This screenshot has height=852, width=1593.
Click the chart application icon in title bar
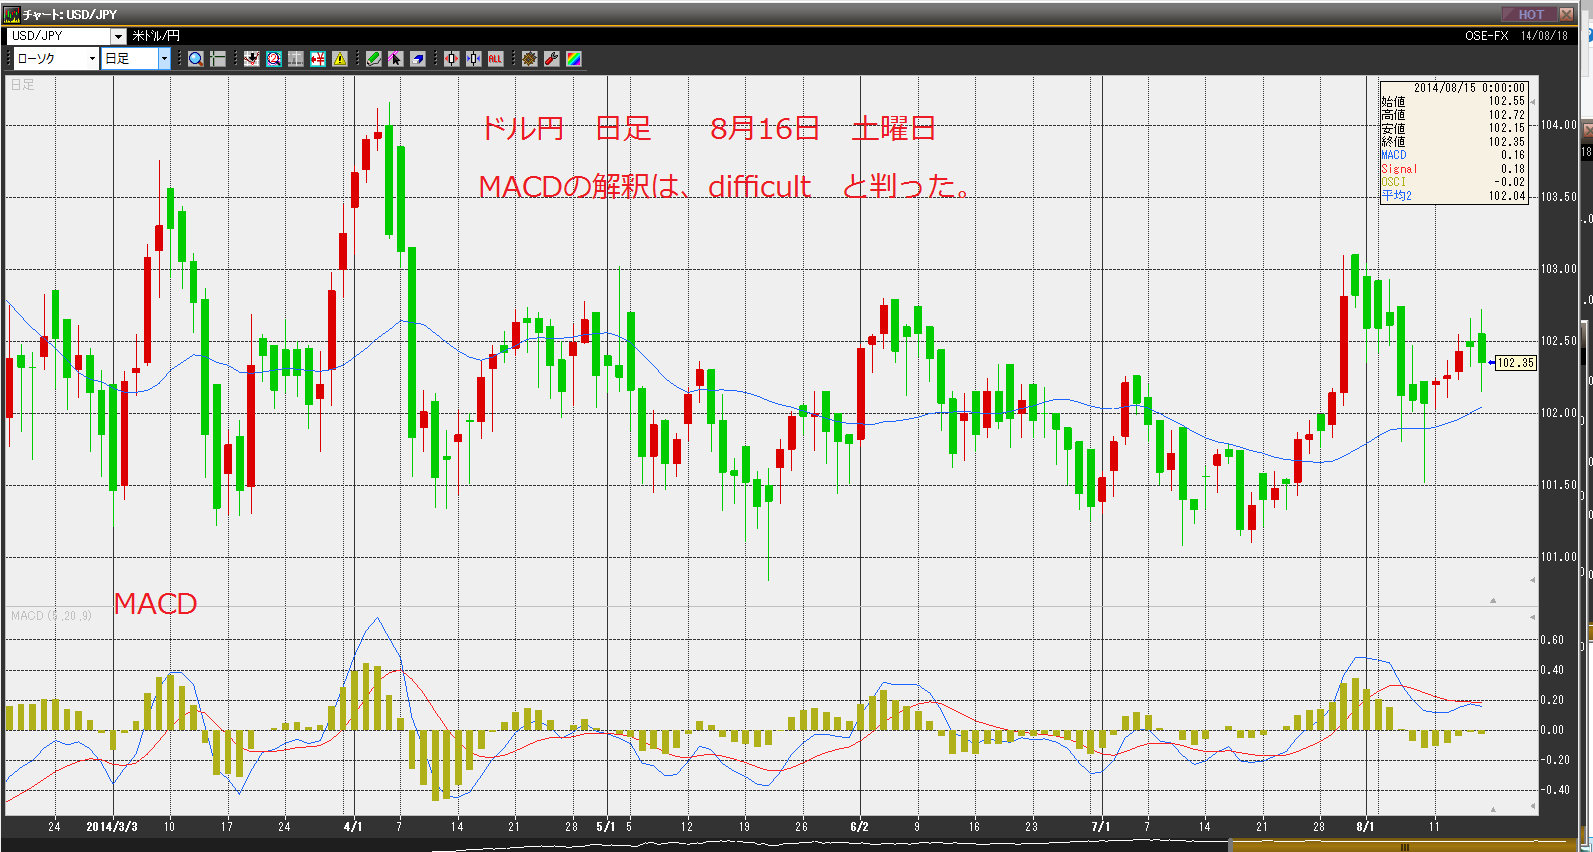pyautogui.click(x=12, y=14)
